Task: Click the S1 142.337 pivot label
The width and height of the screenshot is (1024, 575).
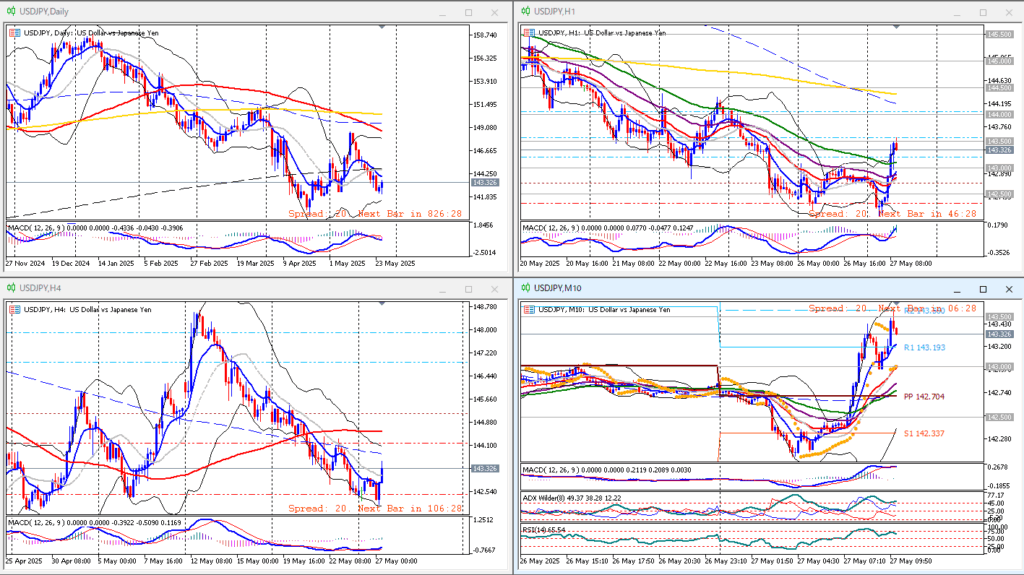Action: click(x=924, y=433)
